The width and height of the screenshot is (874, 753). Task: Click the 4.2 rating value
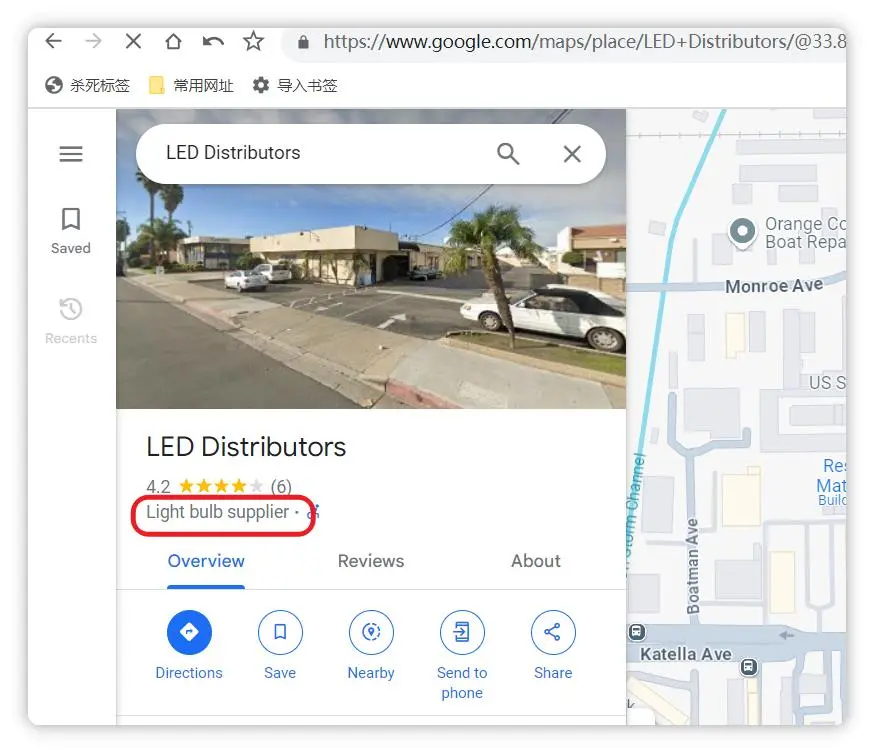pyautogui.click(x=158, y=487)
